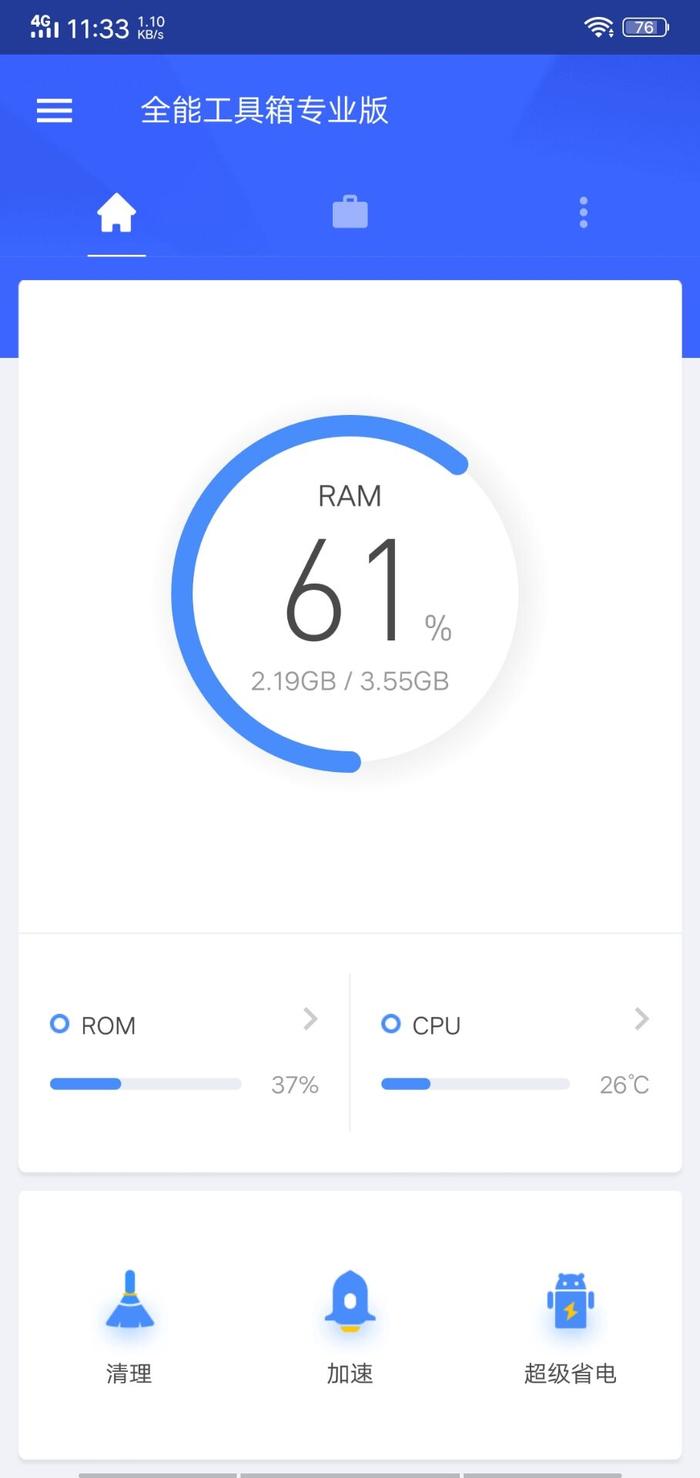Tap the 全能工具箱专业版 app title

(x=264, y=110)
